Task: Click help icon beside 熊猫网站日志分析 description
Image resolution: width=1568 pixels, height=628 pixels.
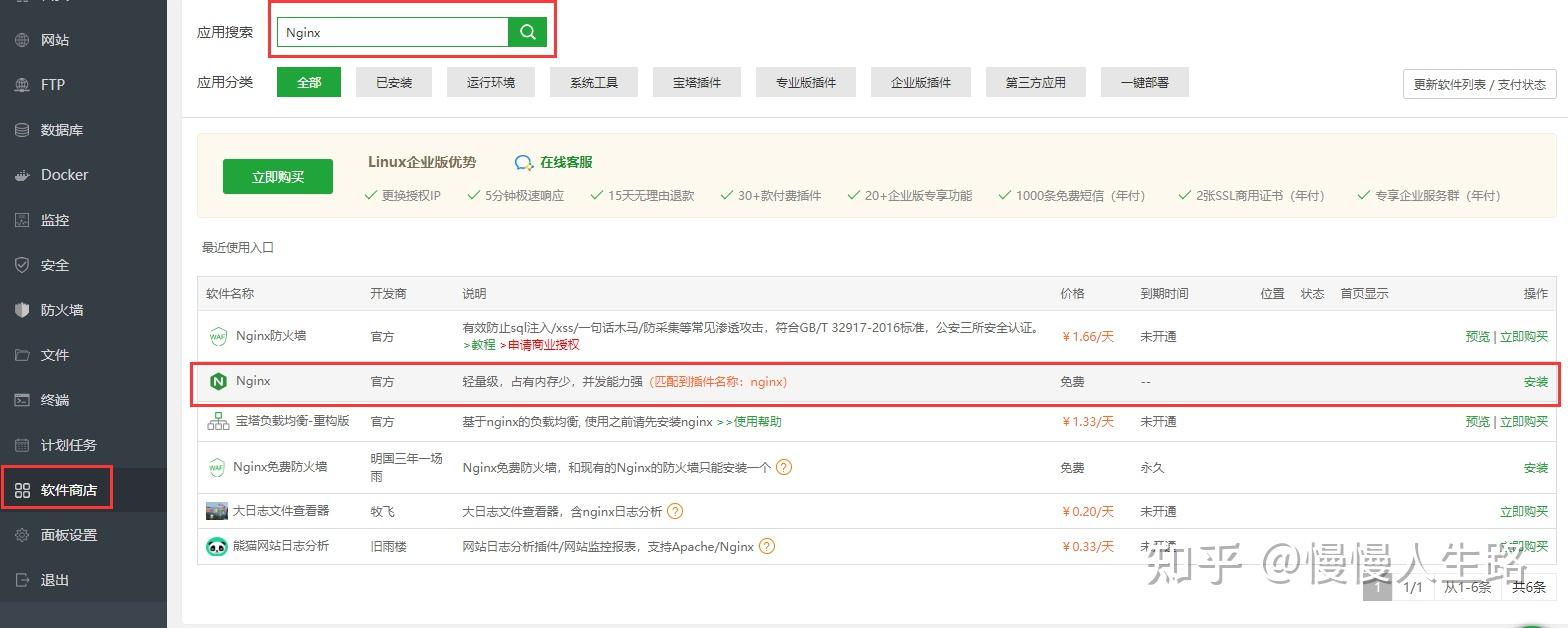Action: point(767,546)
